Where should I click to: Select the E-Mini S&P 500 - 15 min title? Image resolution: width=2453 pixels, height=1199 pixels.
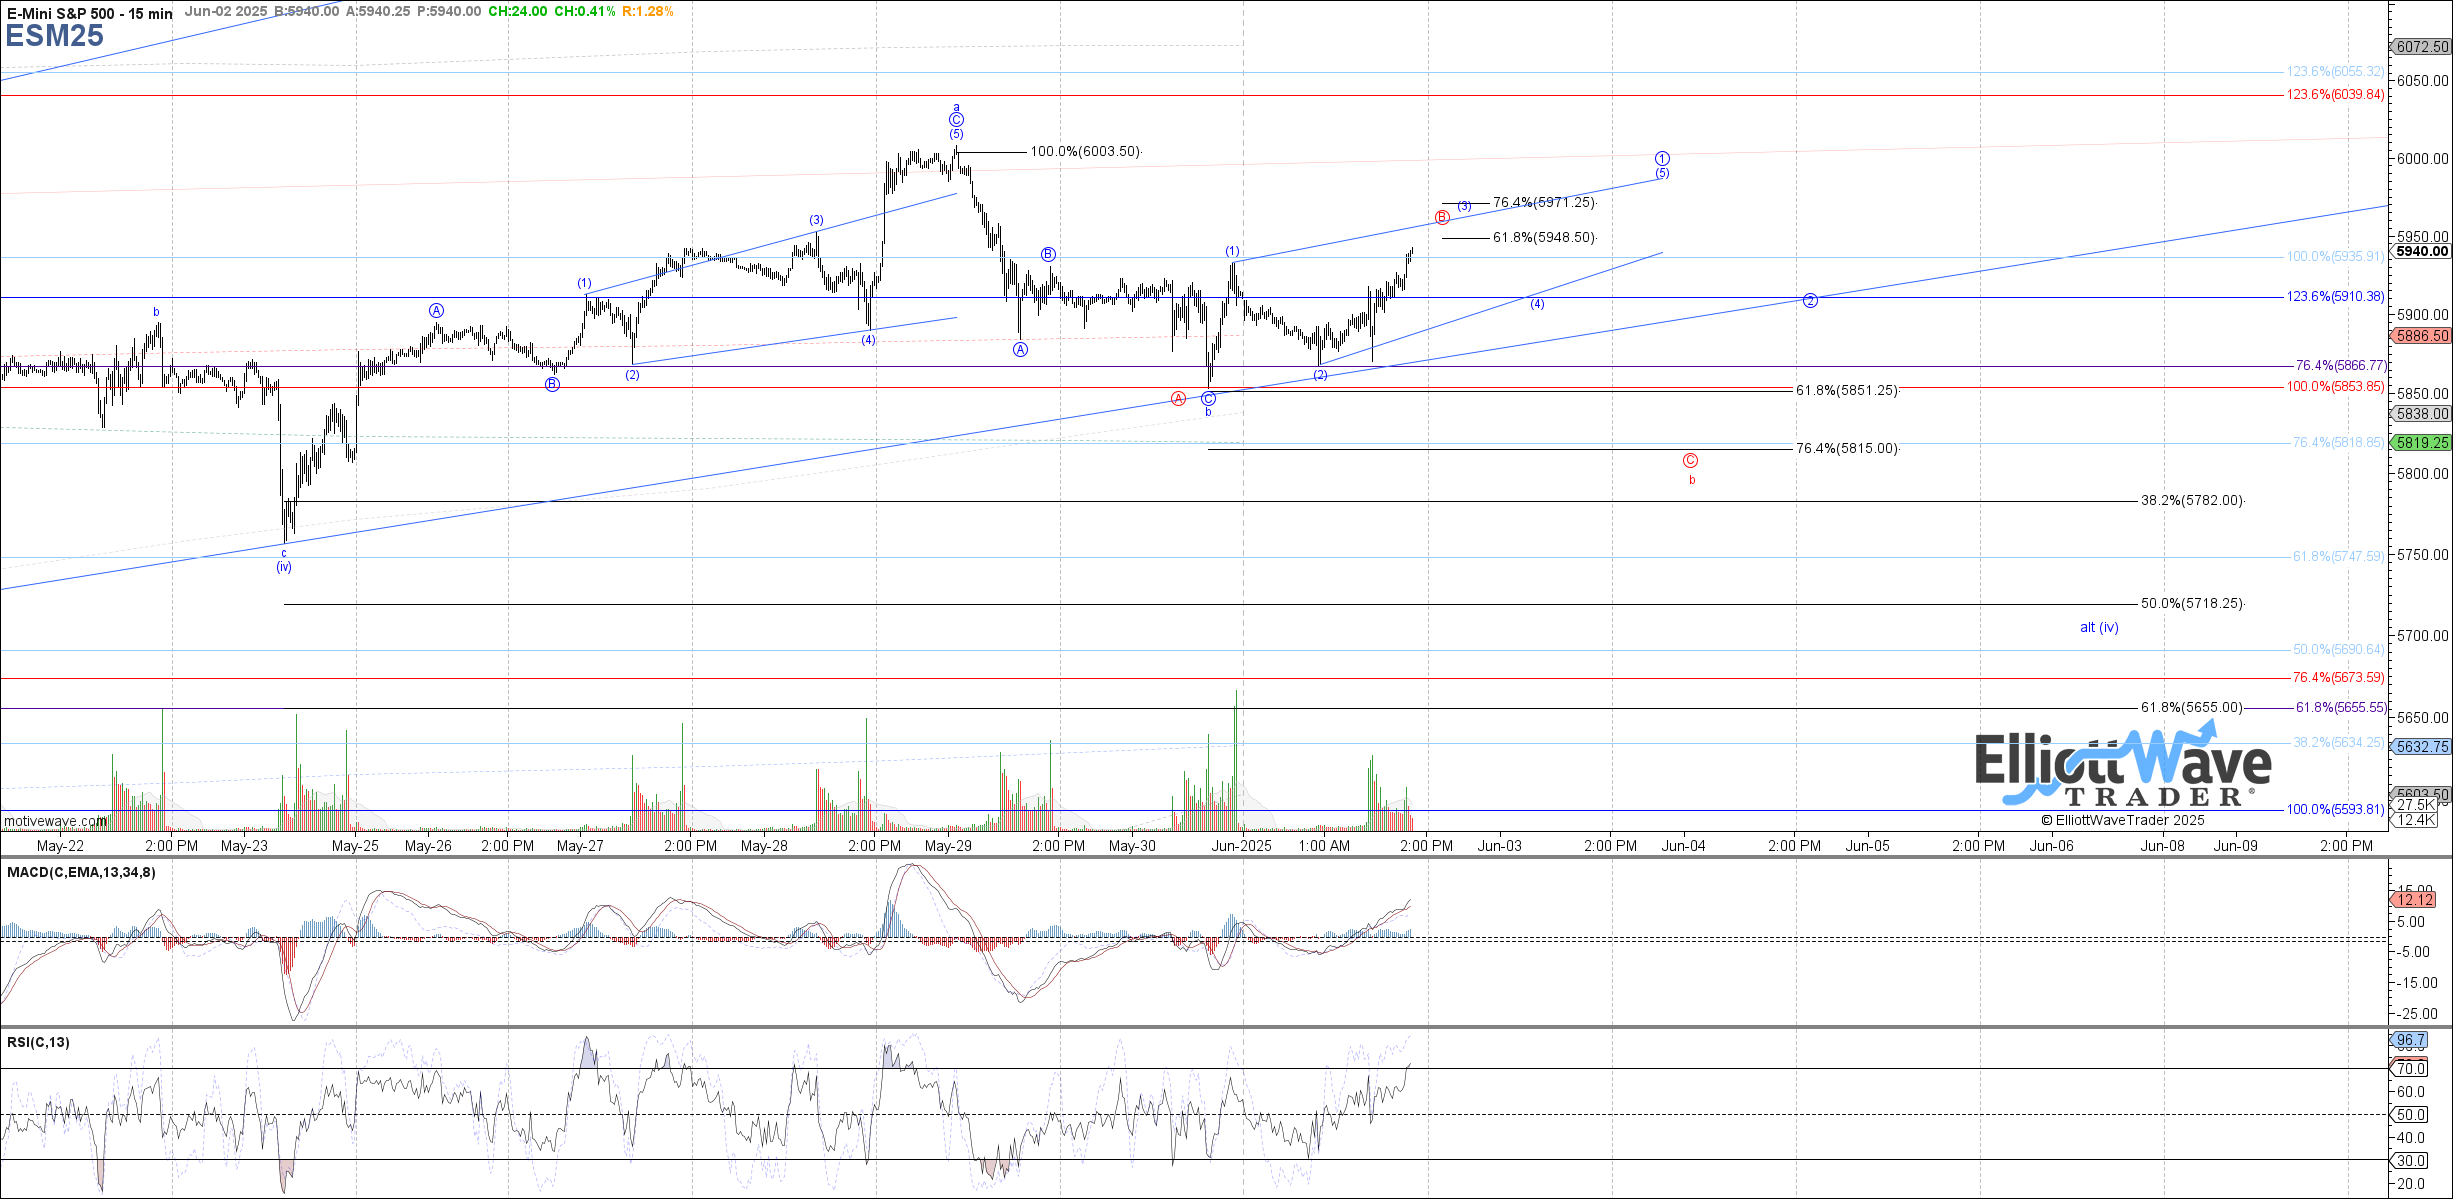click(90, 13)
